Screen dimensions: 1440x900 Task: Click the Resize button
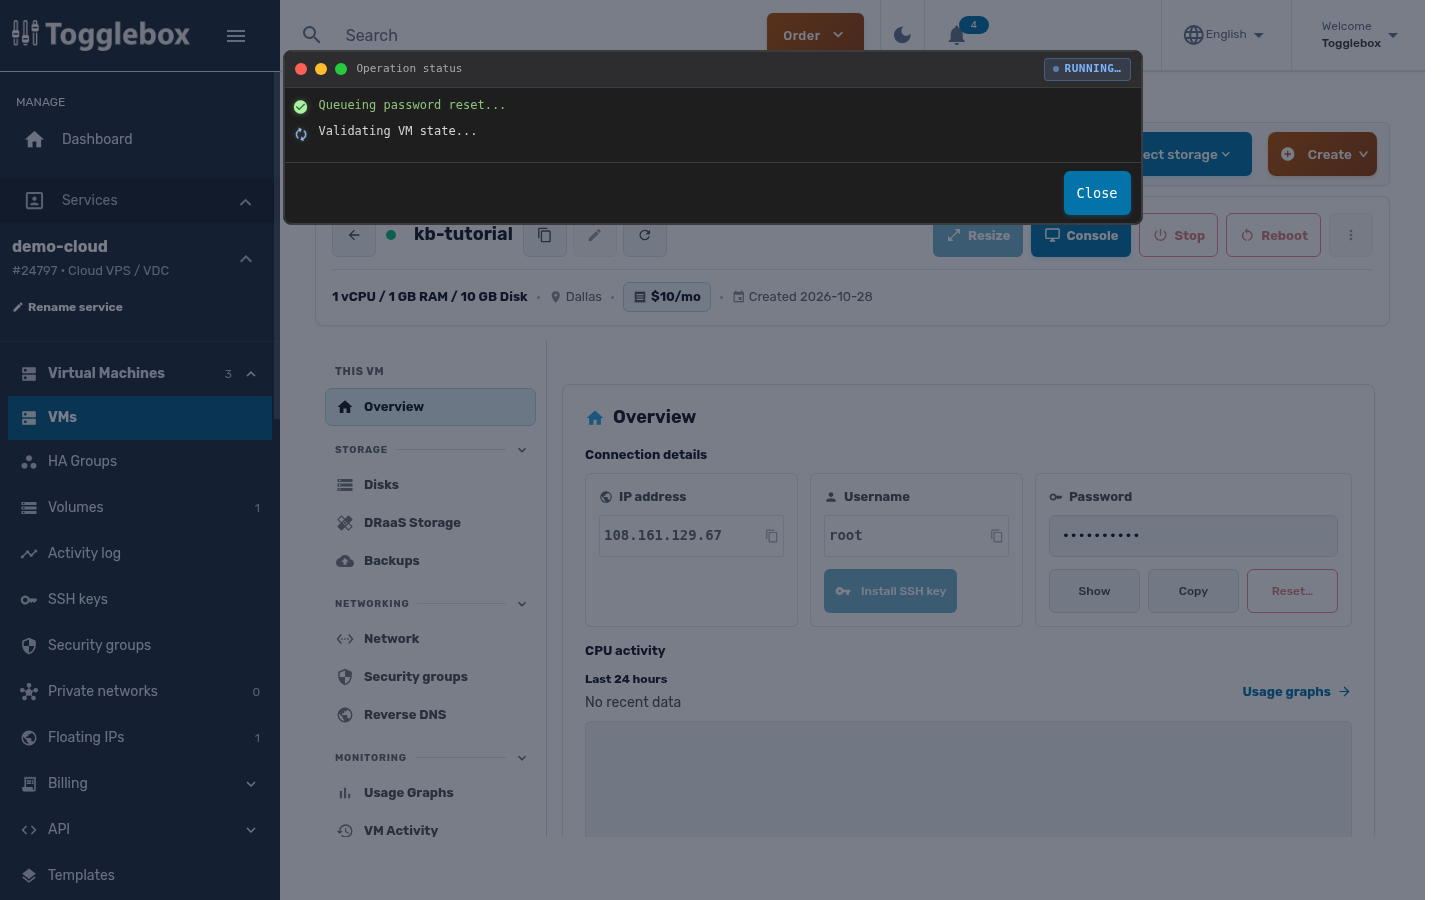coord(978,236)
